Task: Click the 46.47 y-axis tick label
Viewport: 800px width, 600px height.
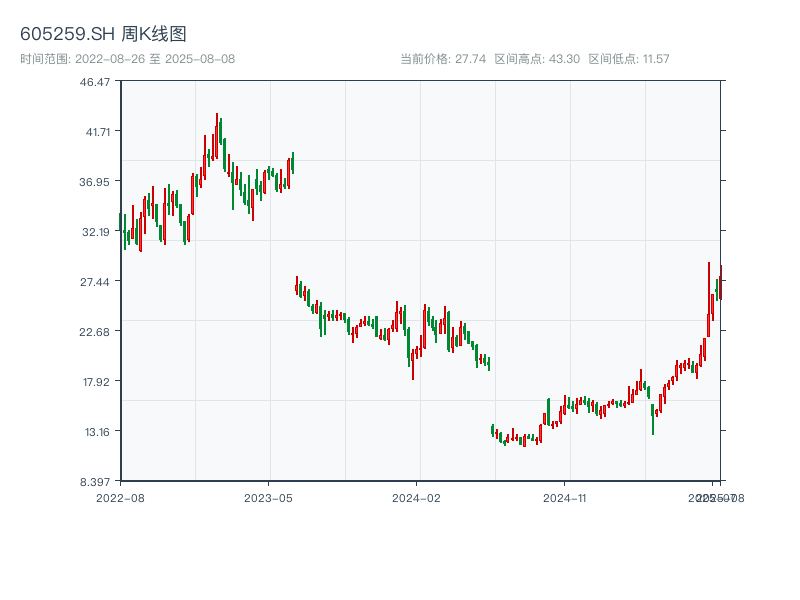Action: tap(96, 81)
